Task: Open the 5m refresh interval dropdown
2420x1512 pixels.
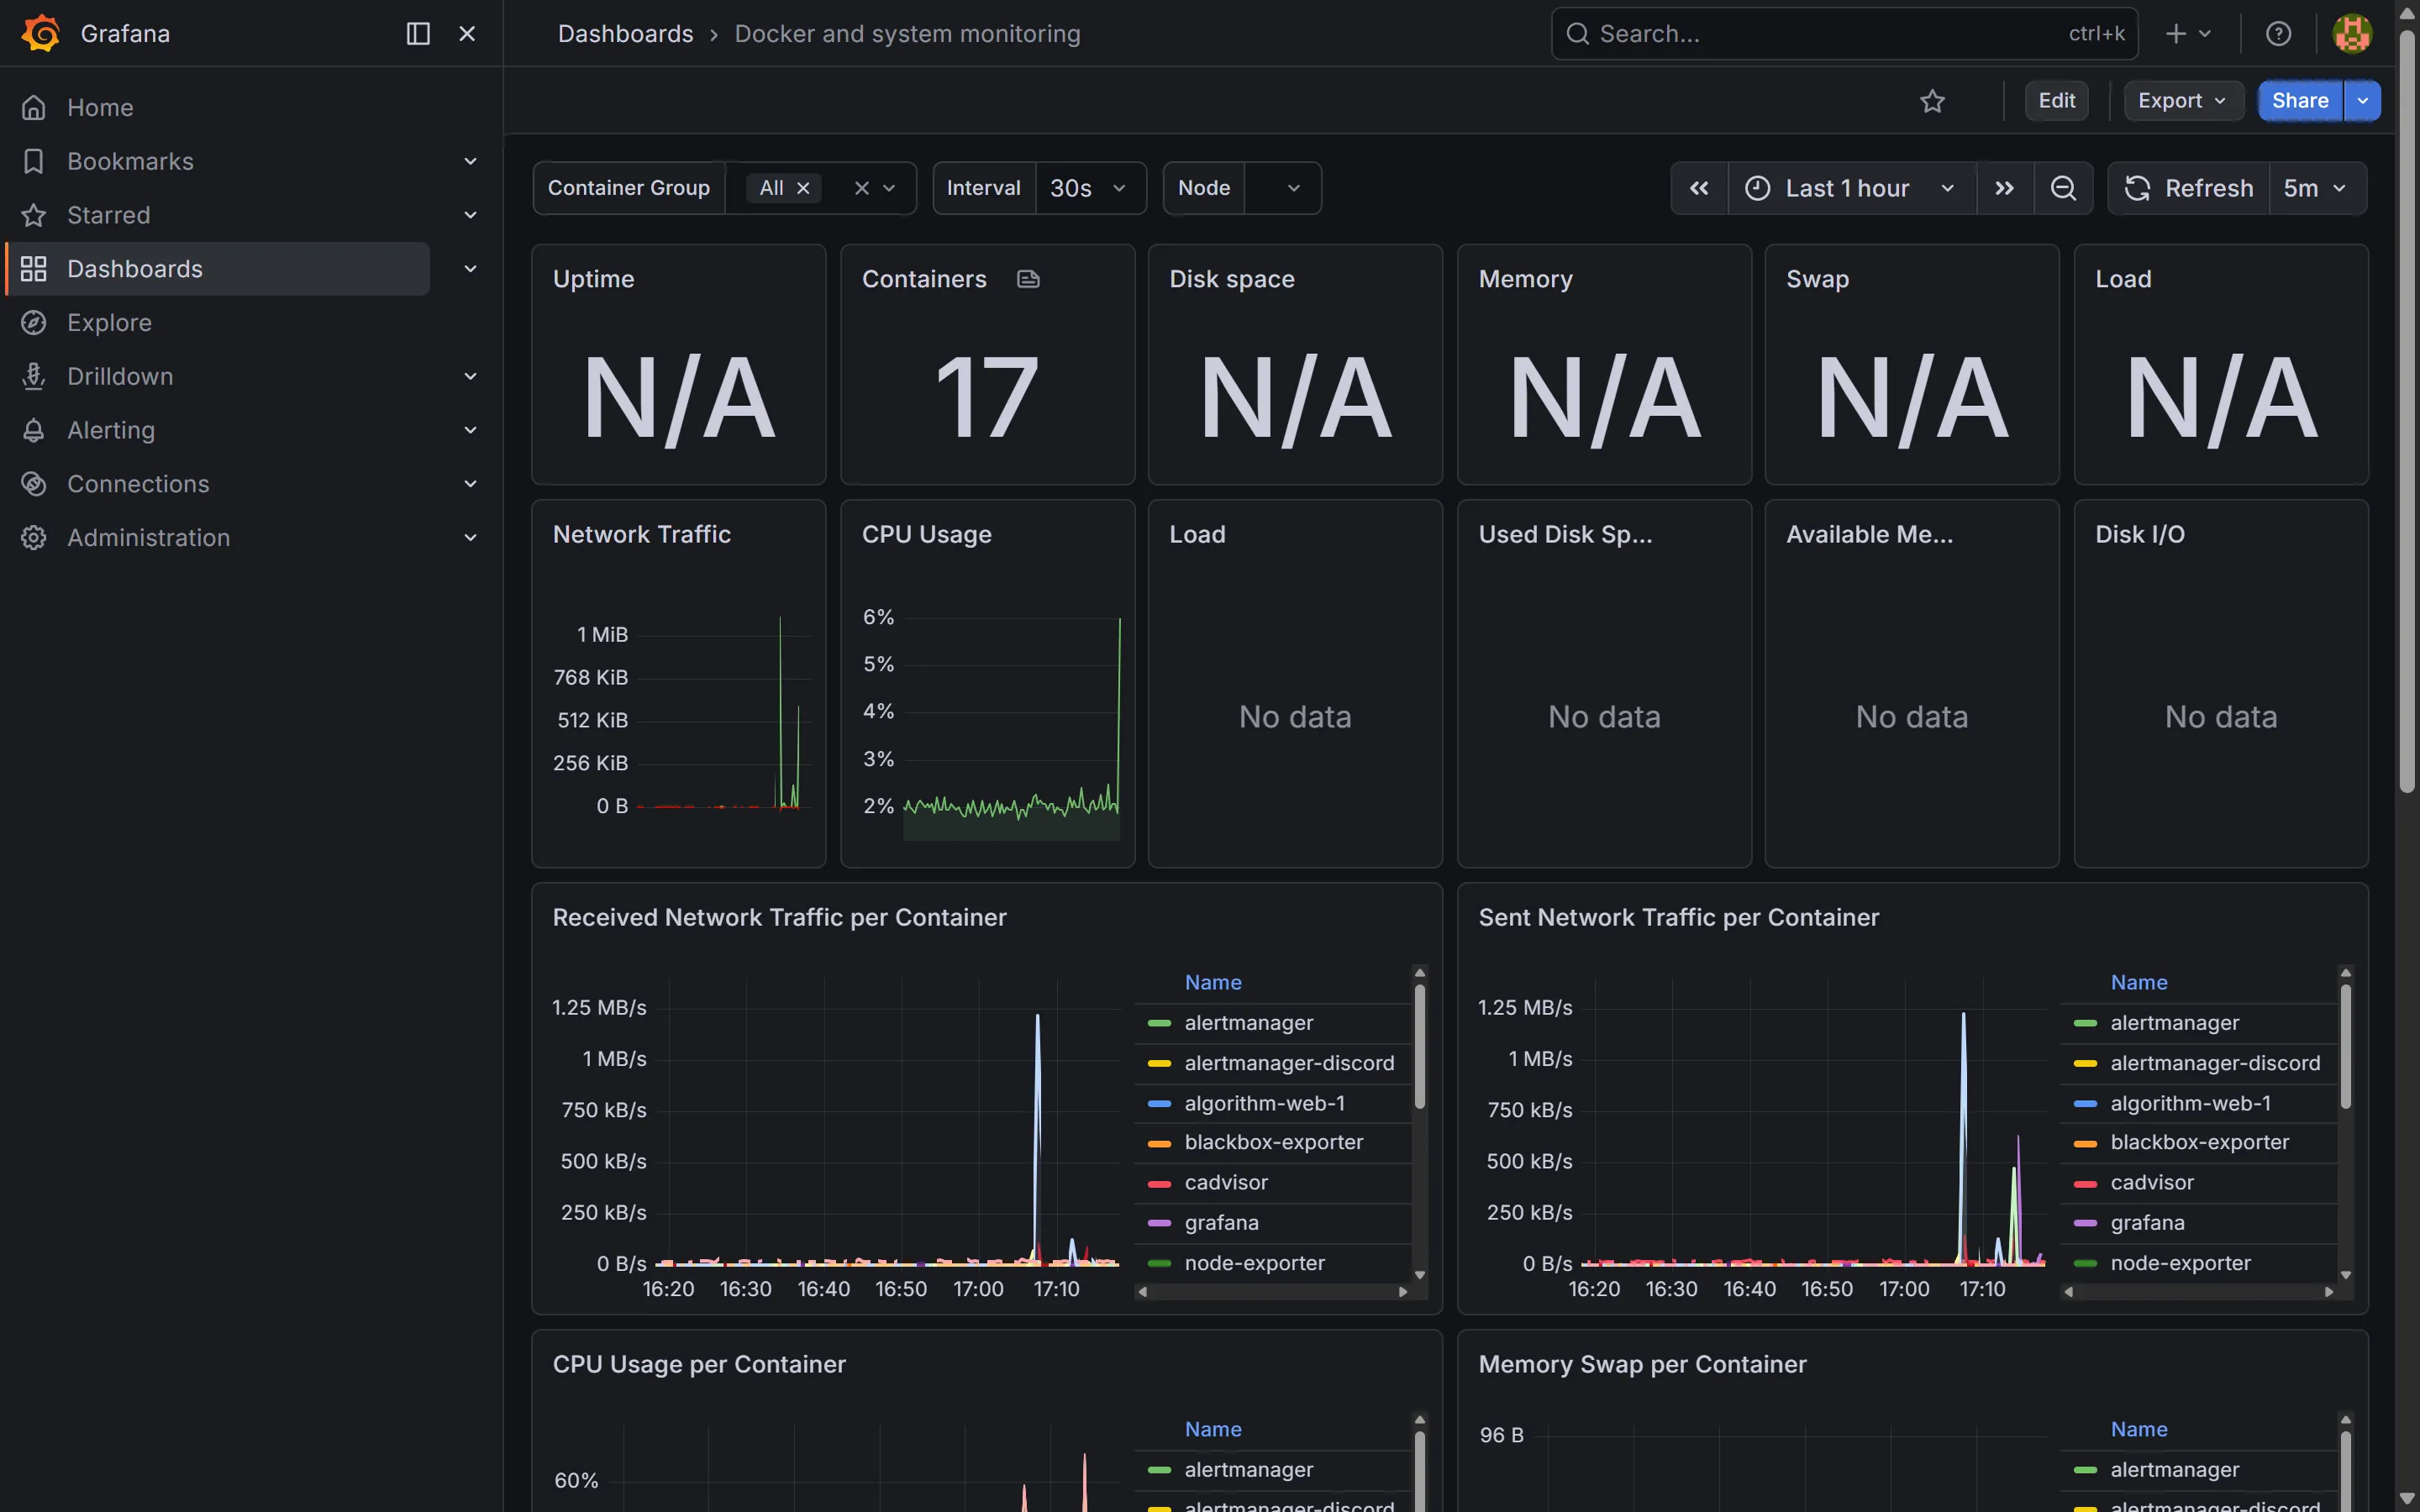Action: [2317, 188]
